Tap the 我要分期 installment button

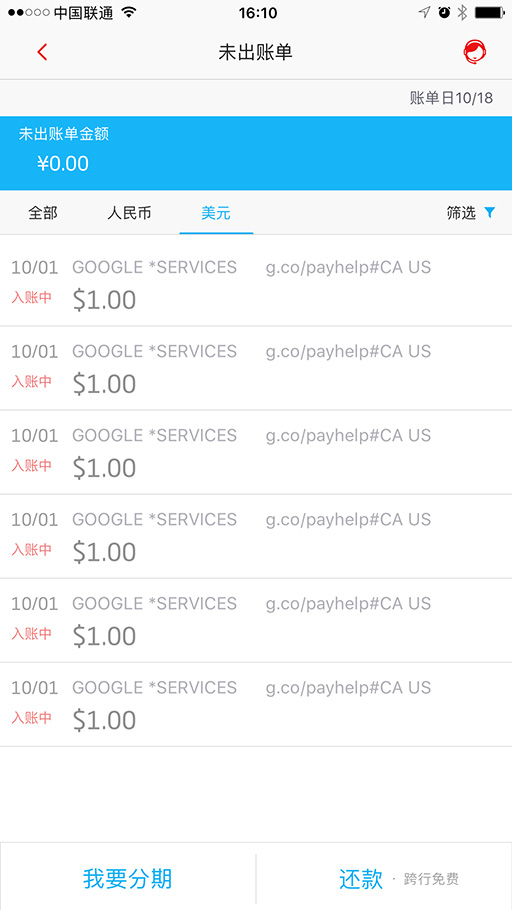(128, 879)
